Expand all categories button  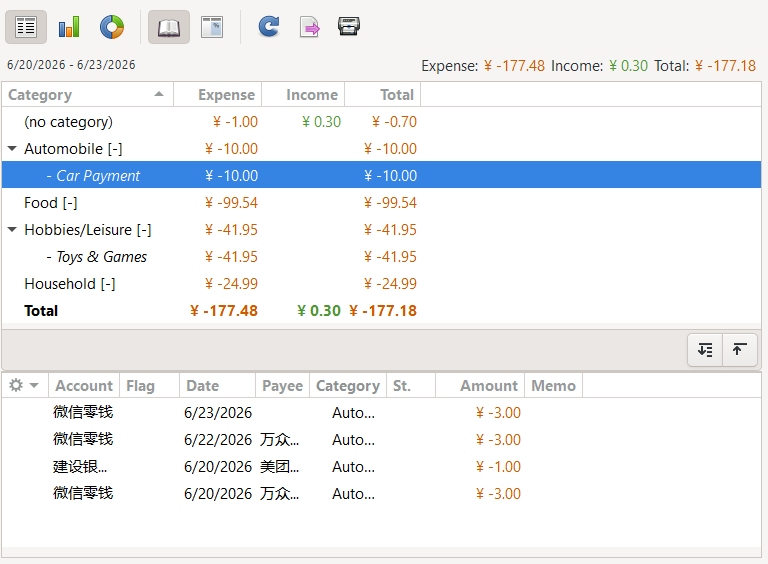click(705, 350)
